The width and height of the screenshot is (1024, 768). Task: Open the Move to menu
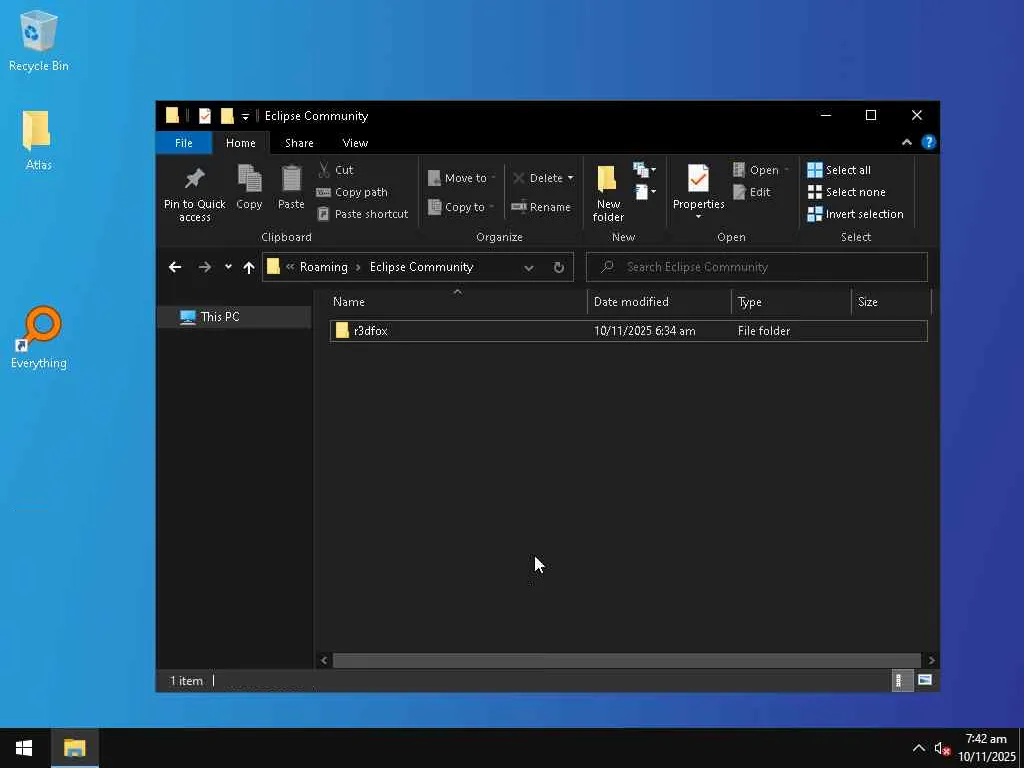click(462, 178)
